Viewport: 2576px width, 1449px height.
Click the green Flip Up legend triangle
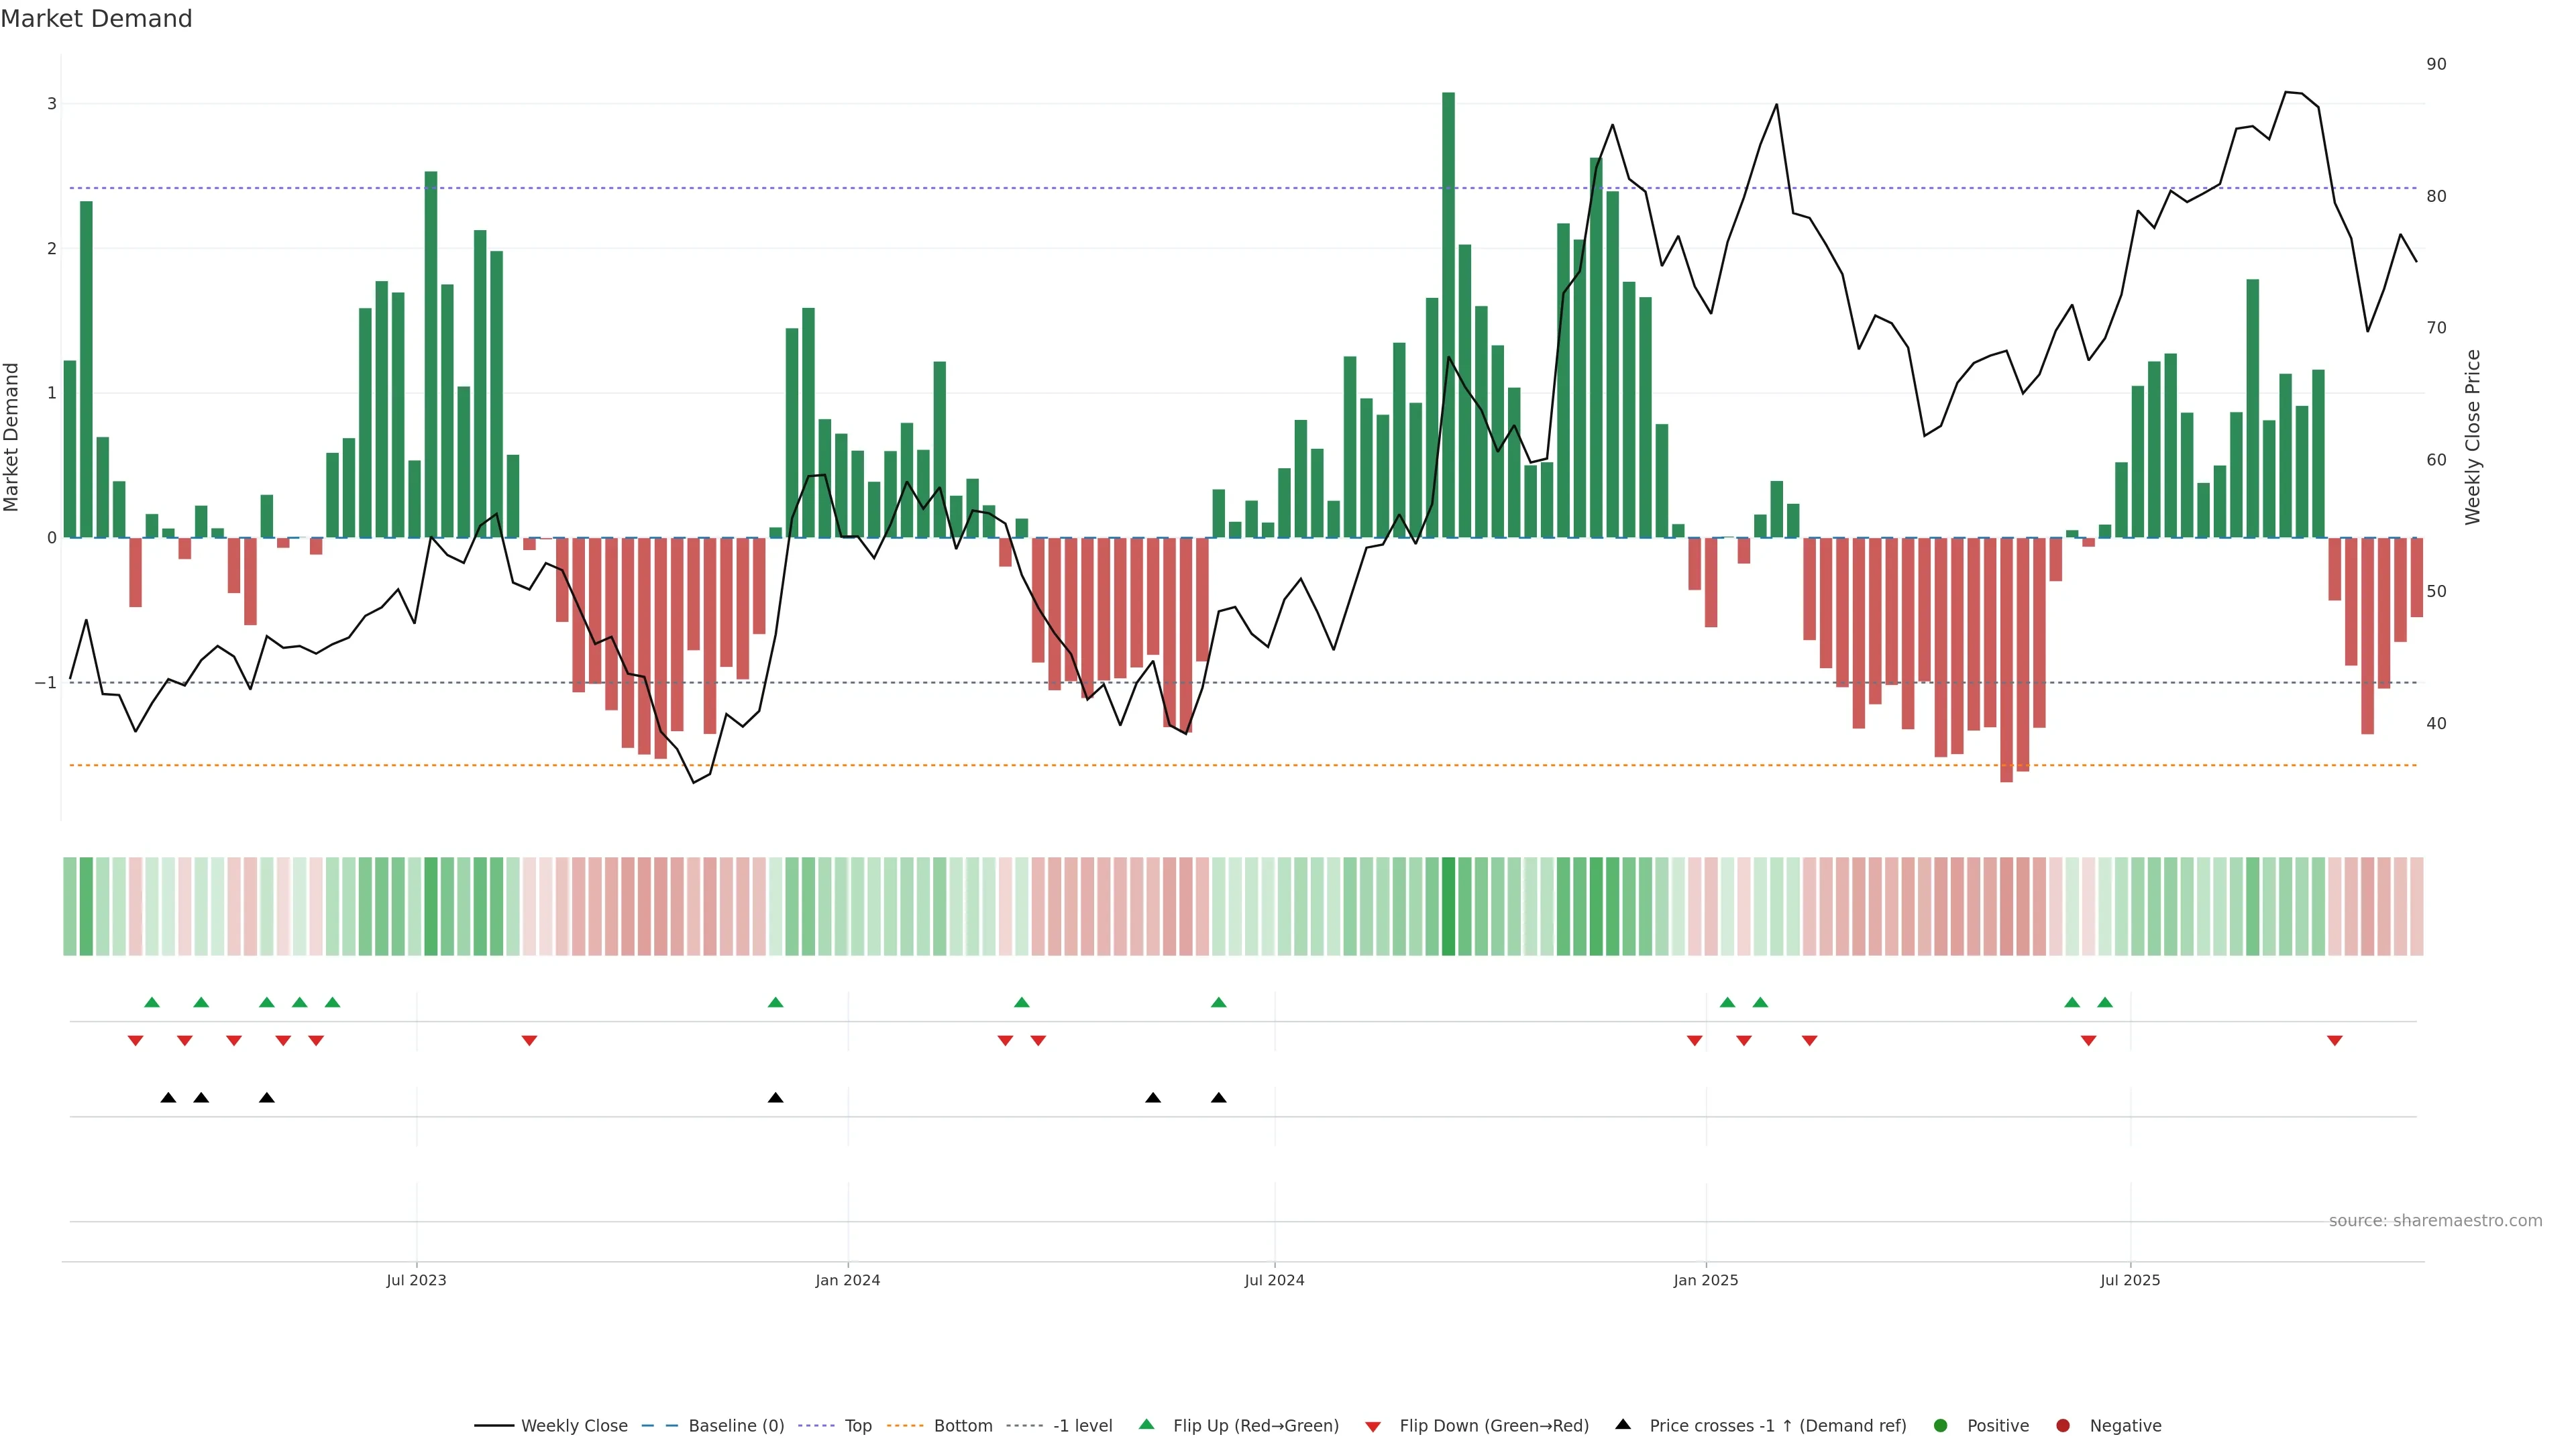click(x=1147, y=1424)
